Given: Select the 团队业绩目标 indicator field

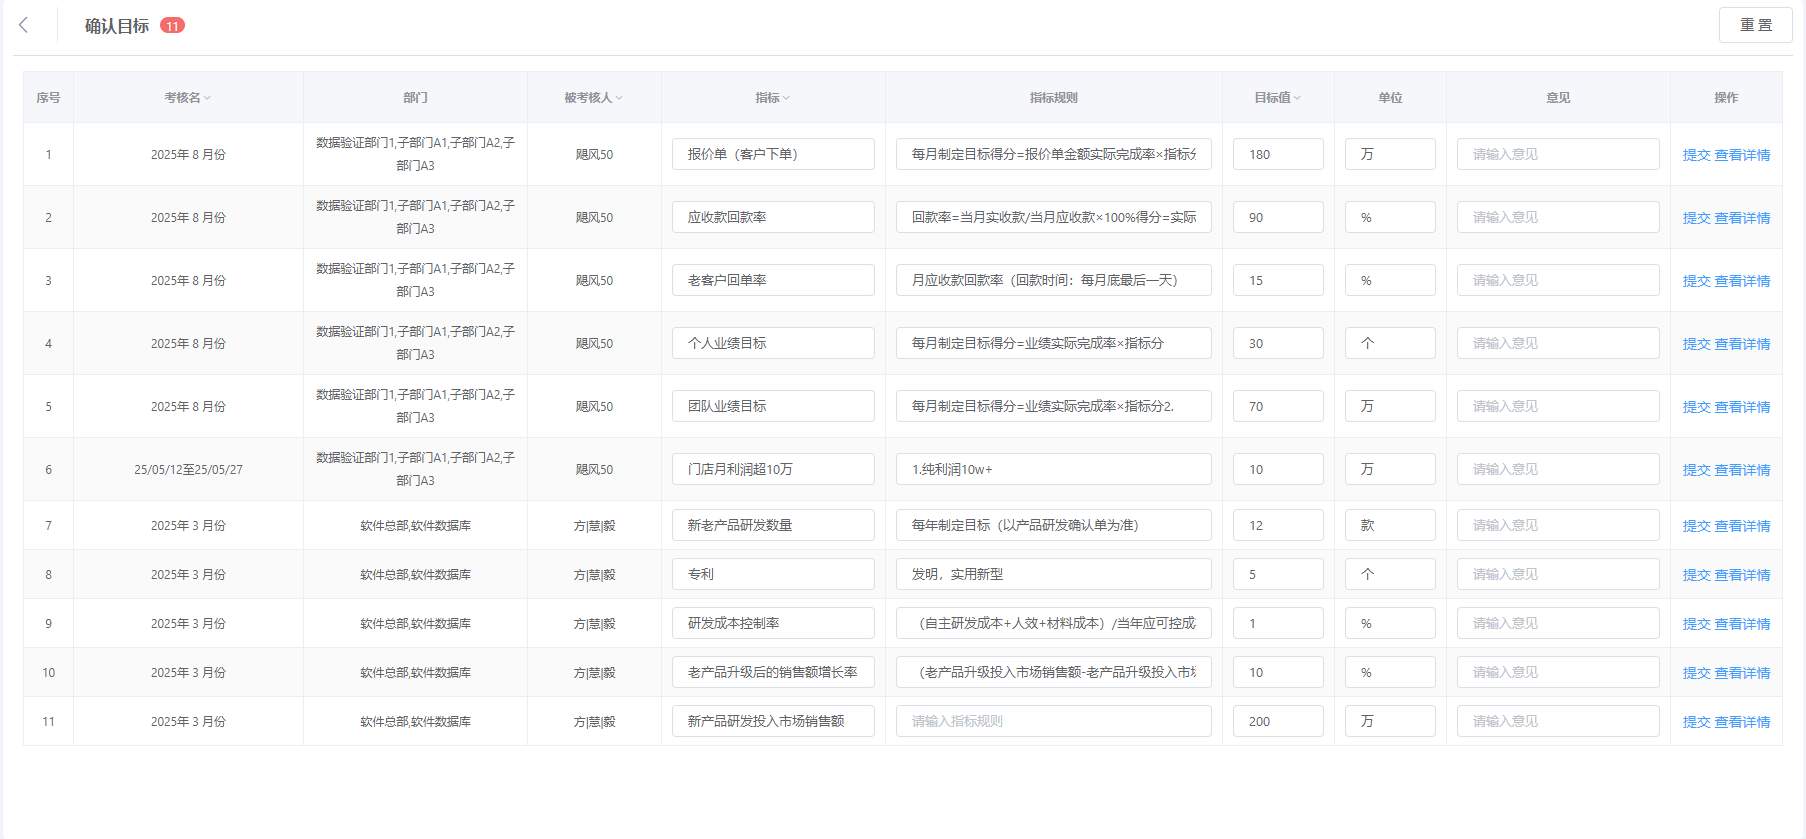Looking at the screenshot, I should pos(772,406).
